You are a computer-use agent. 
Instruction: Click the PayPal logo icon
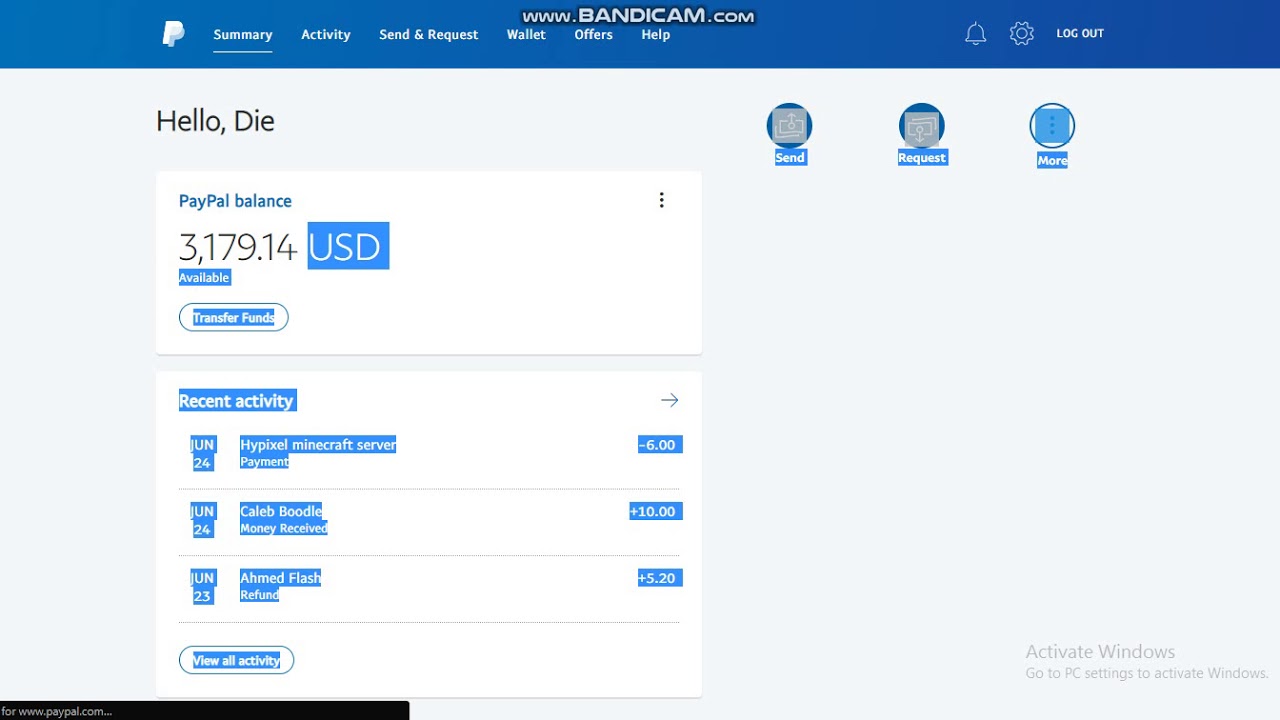(173, 34)
